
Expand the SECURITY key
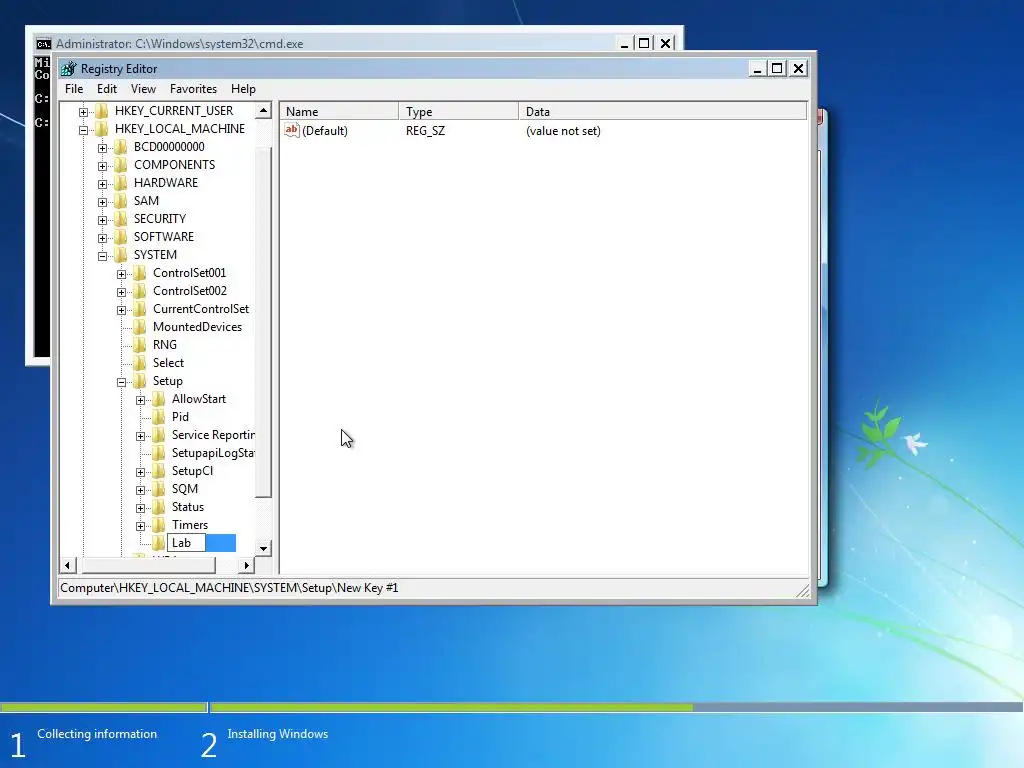coord(103,220)
